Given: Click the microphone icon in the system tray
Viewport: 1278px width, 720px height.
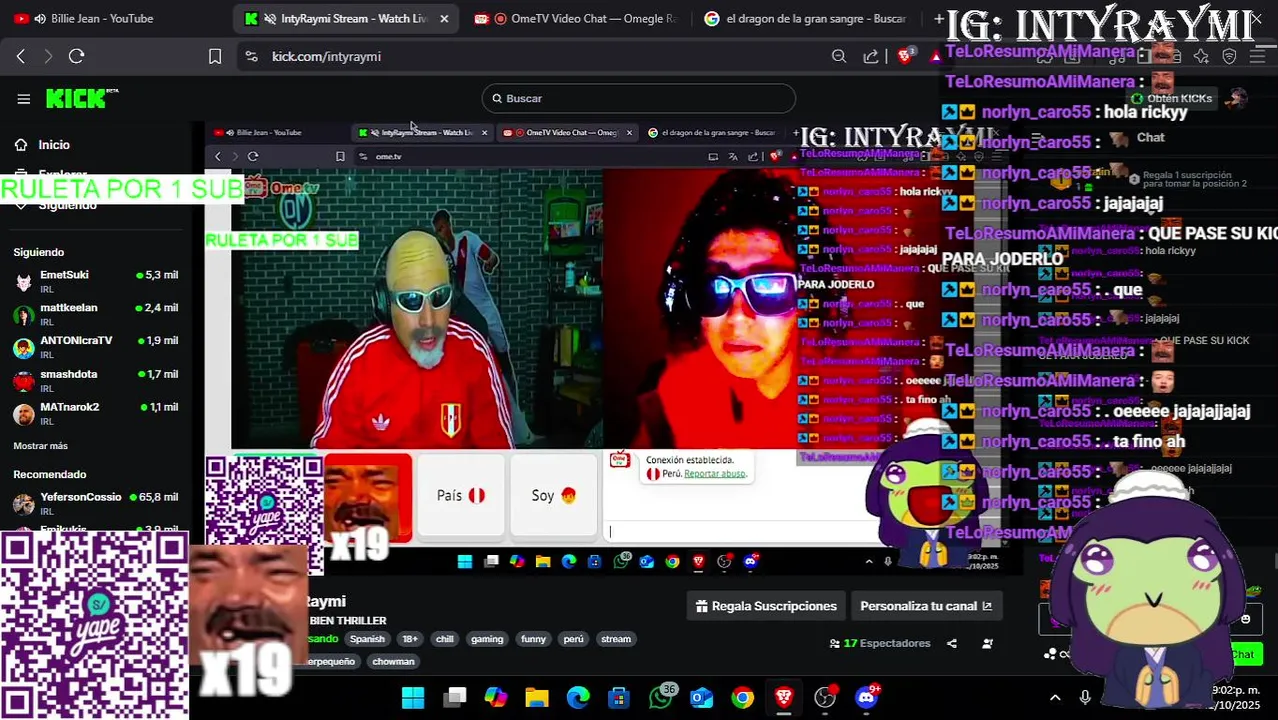Looking at the screenshot, I should click(x=1085, y=697).
